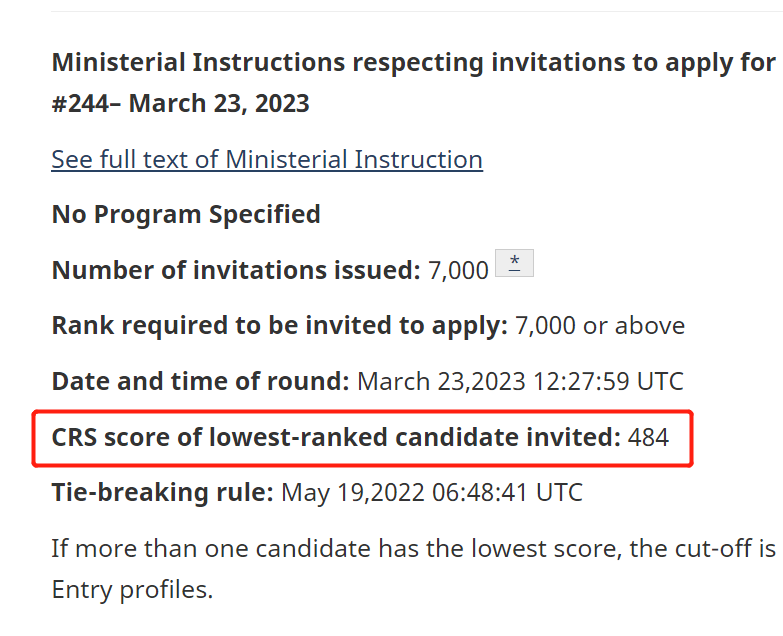The image size is (783, 636).
Task: Click the CRS score of lowest-ranked candidate label
Action: coord(336,437)
